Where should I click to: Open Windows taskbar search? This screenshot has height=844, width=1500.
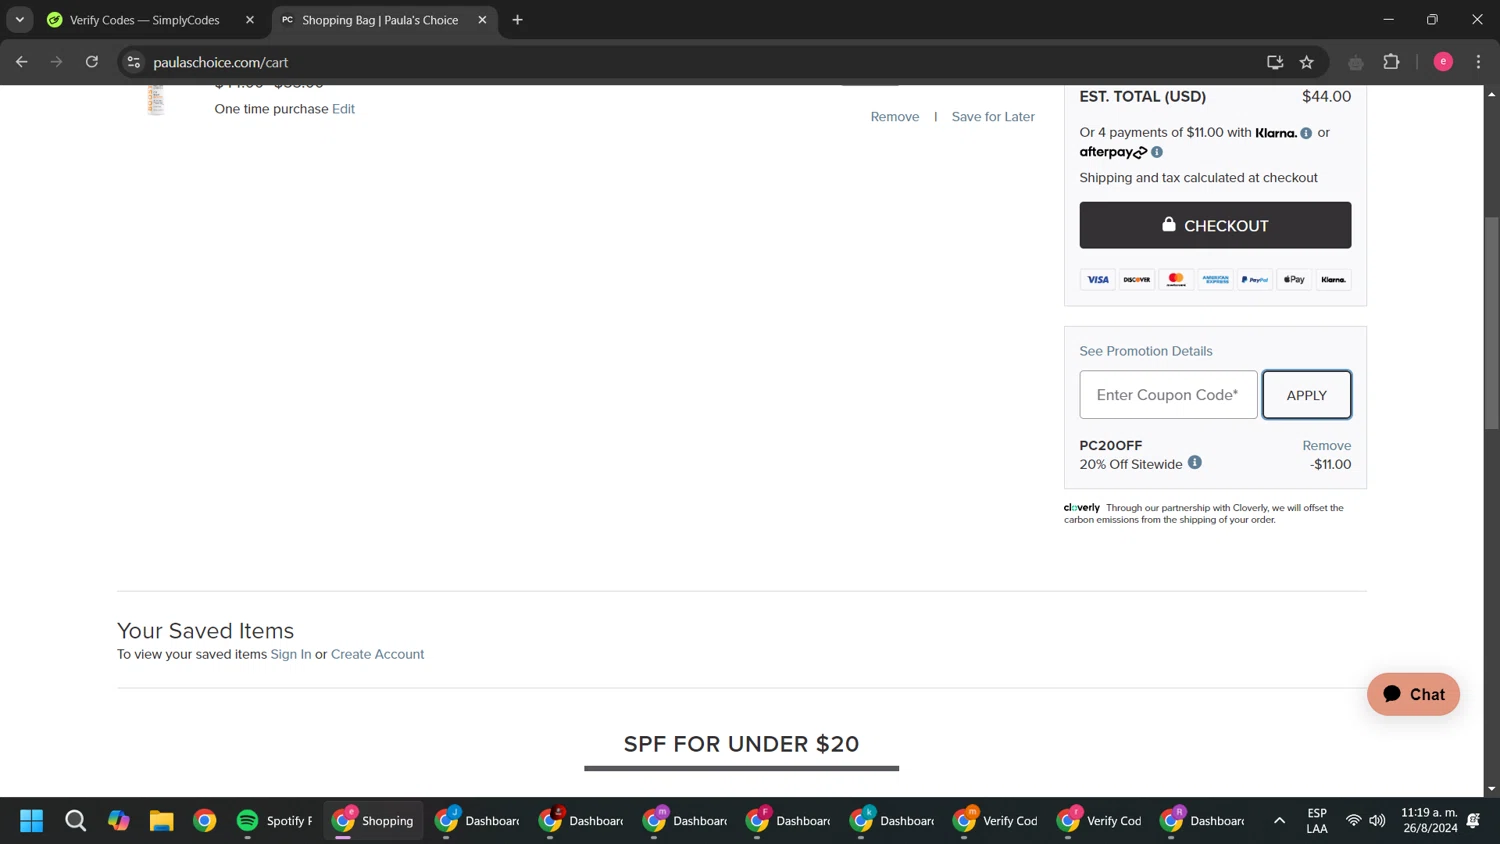click(x=75, y=821)
